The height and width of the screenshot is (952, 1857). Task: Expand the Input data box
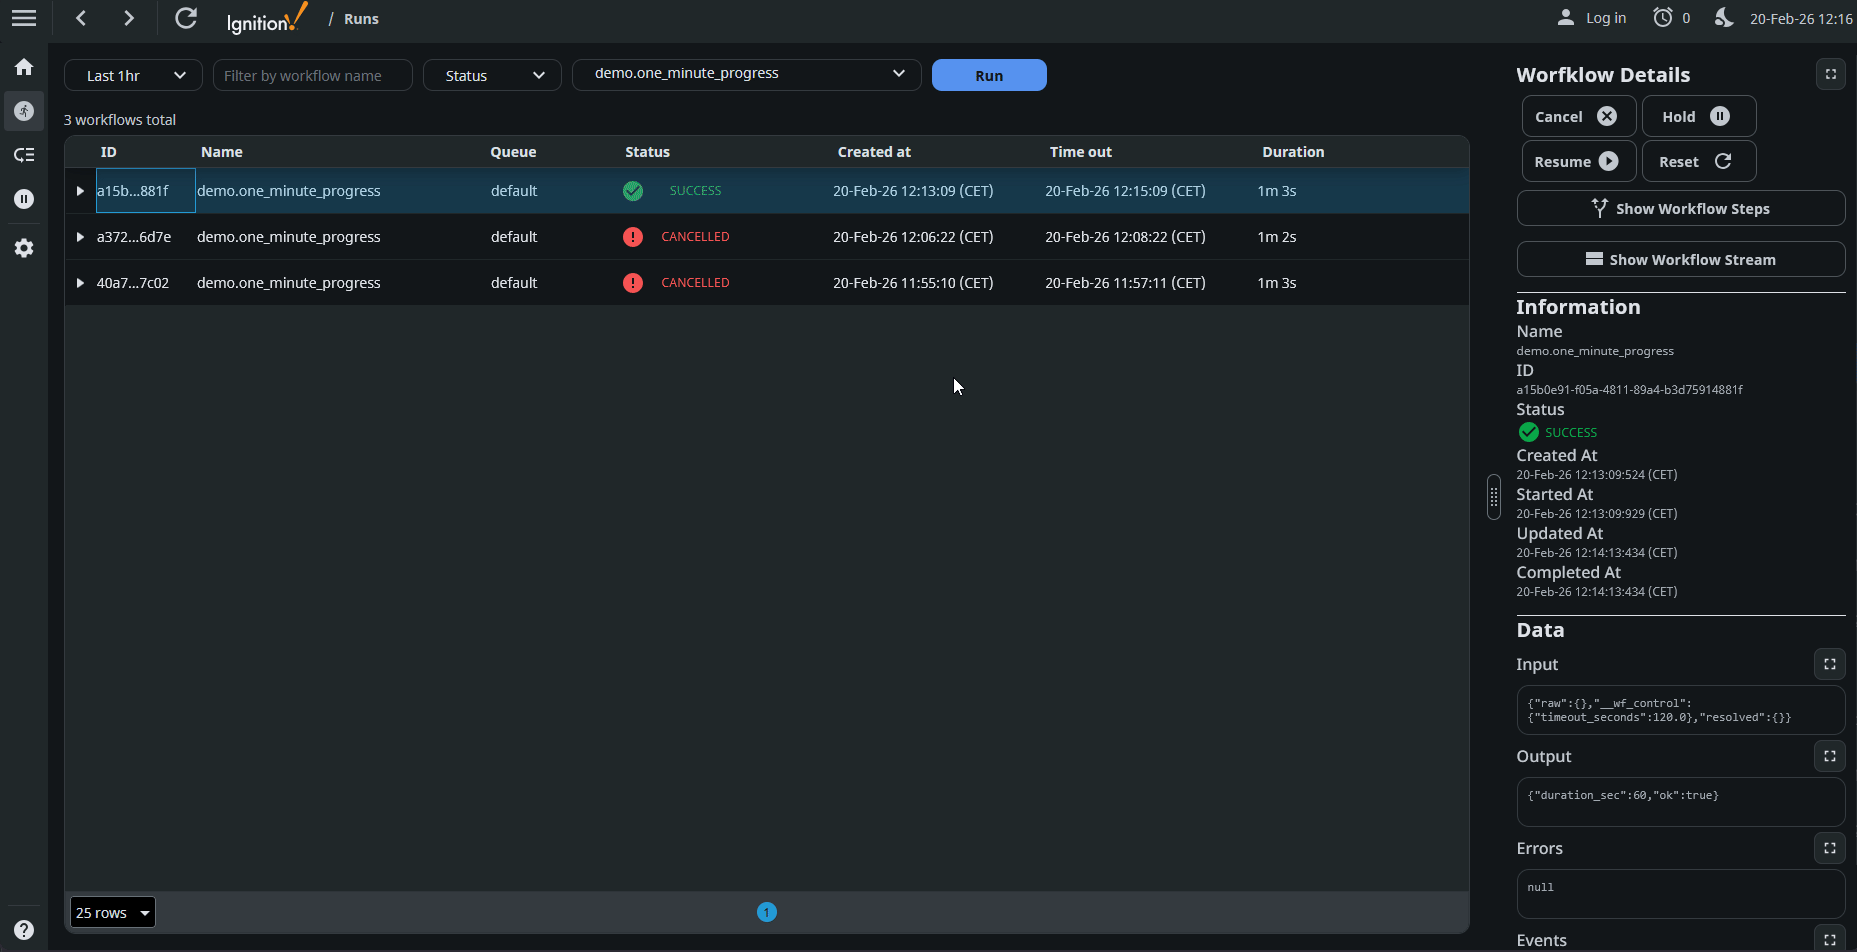pos(1829,664)
